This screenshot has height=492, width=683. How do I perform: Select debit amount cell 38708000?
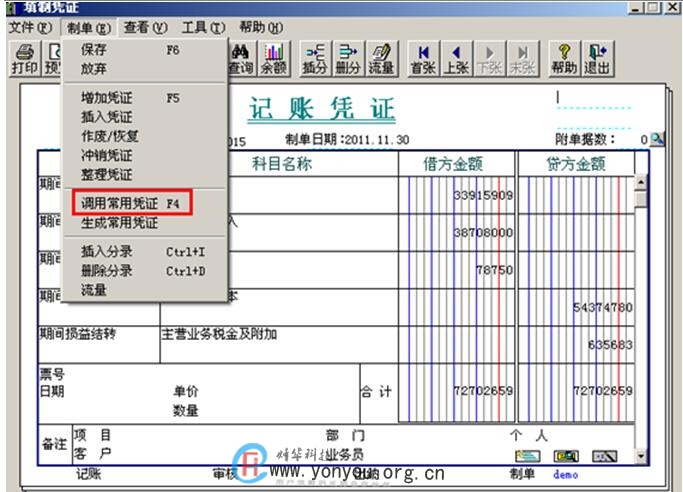456,233
